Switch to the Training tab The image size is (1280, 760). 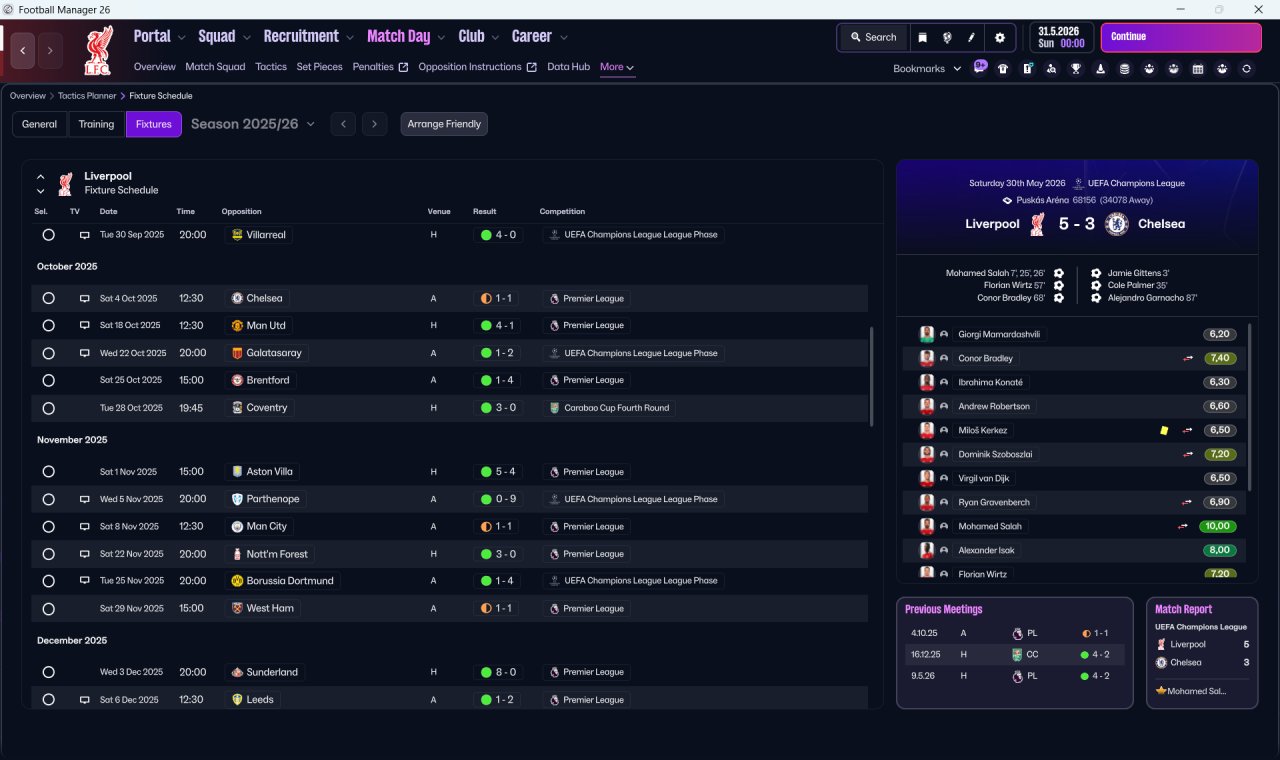[x=96, y=124]
